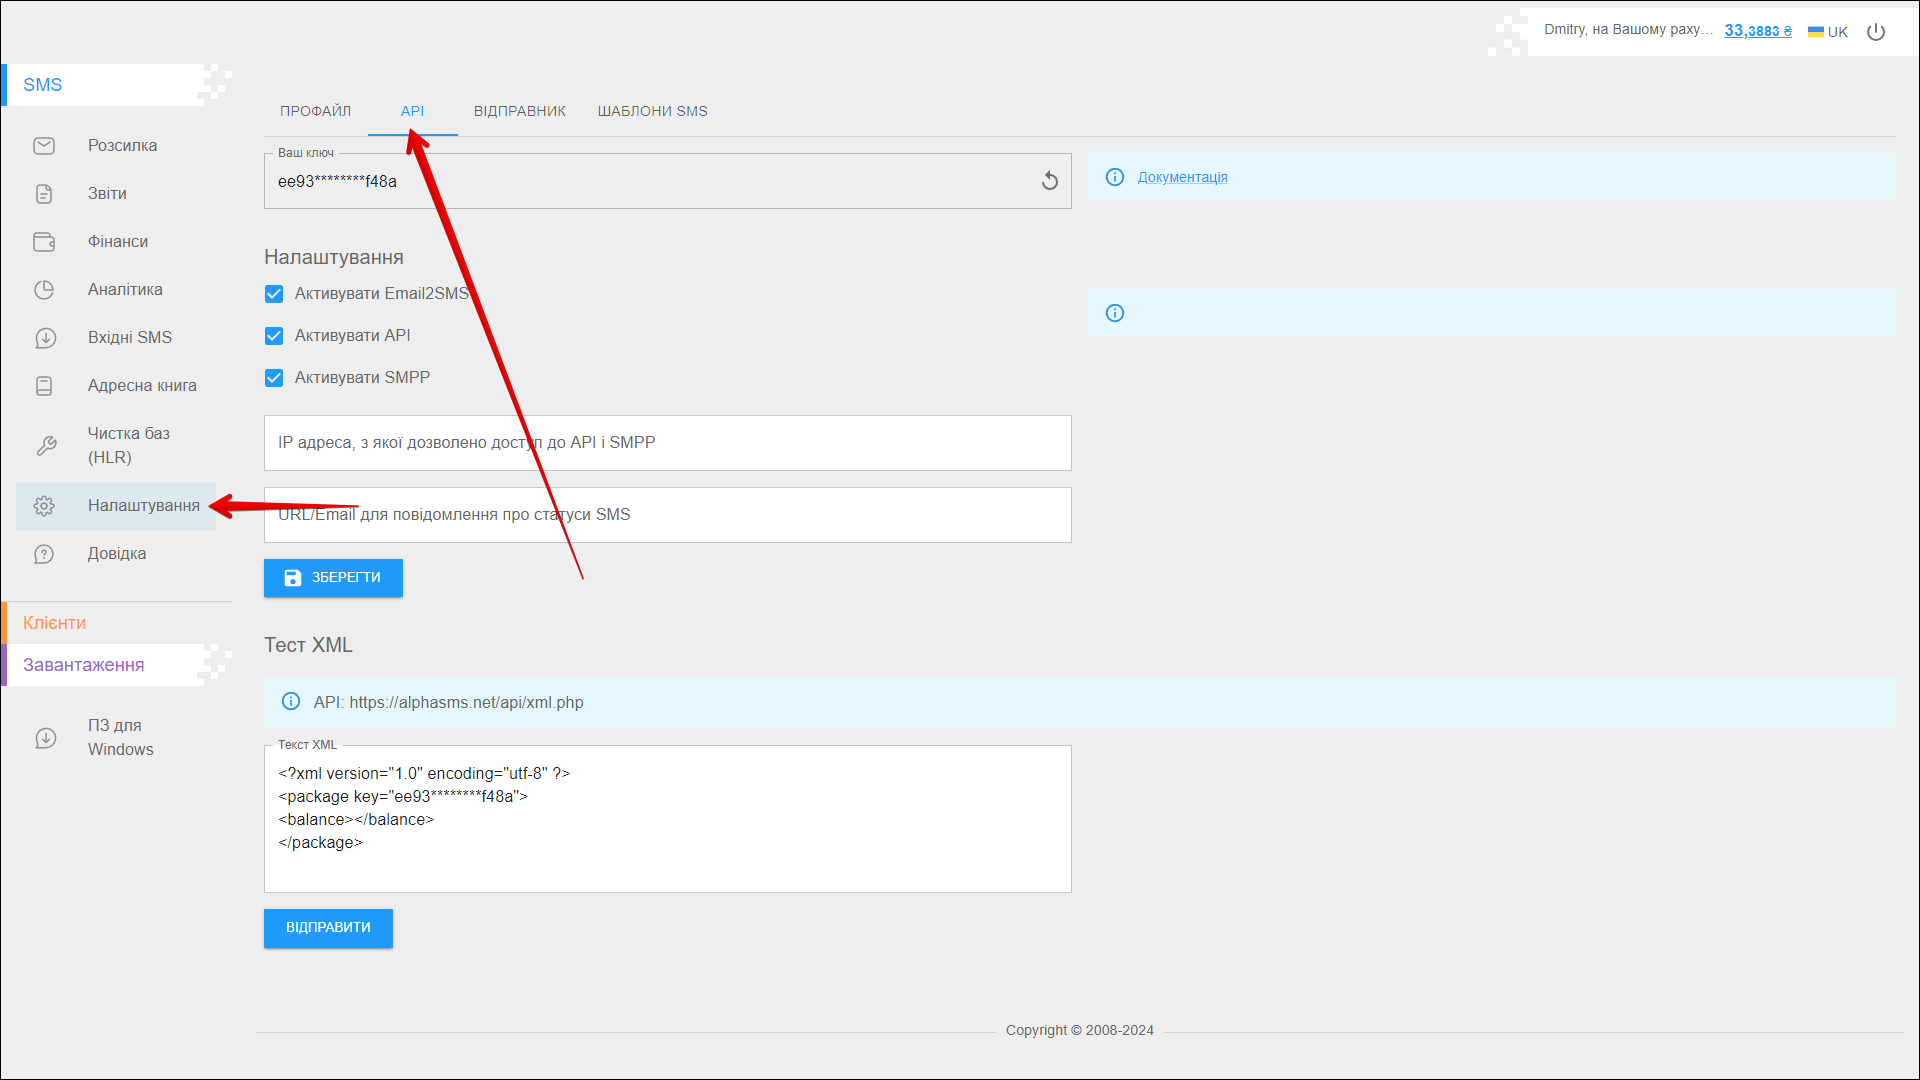Open the ШАБЛОНИ SMS tab
Screen dimensions: 1920x1080
tap(652, 111)
